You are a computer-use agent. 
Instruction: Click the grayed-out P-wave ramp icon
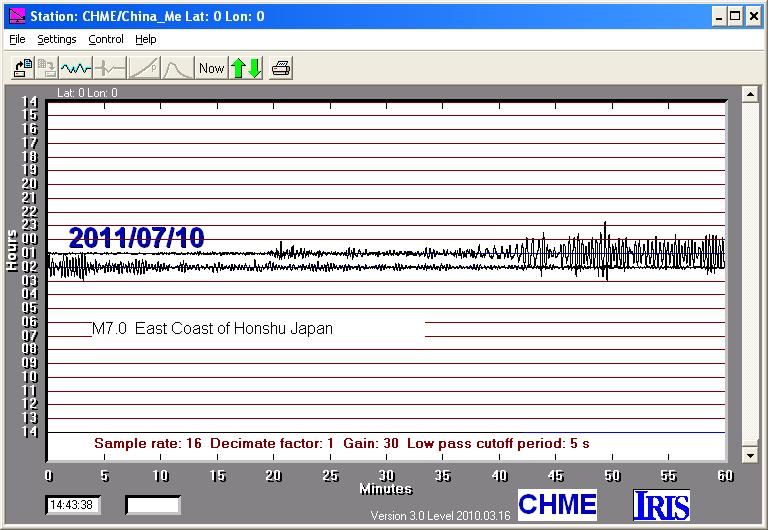tap(144, 68)
